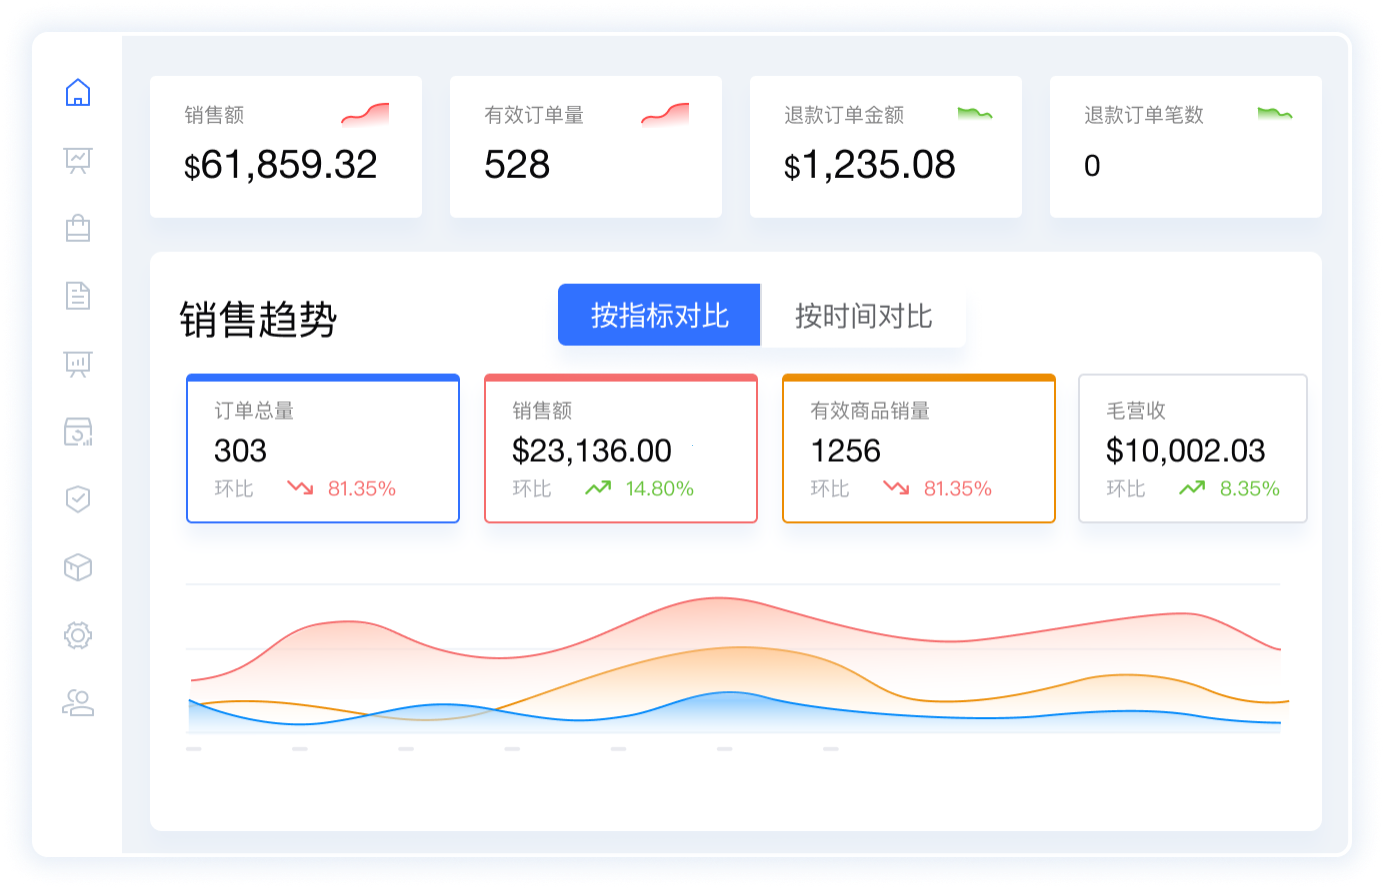Screen dimensions: 1384x890
Task: Click the shopping bag icon
Action: (x=78, y=228)
